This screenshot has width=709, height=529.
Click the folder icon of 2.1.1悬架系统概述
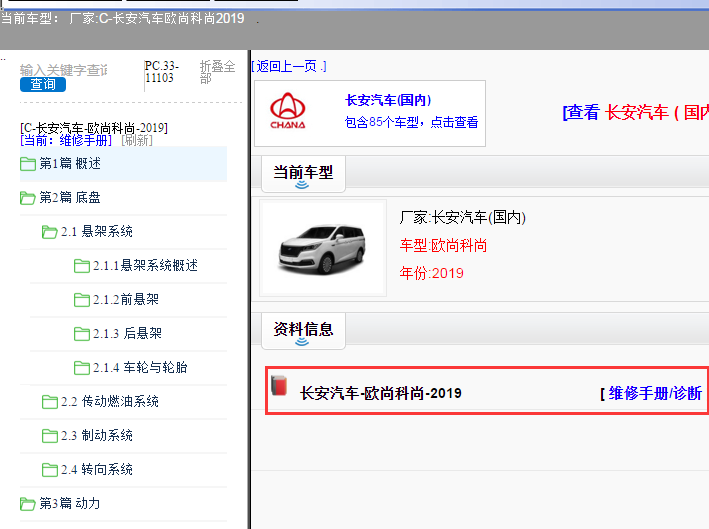(82, 266)
